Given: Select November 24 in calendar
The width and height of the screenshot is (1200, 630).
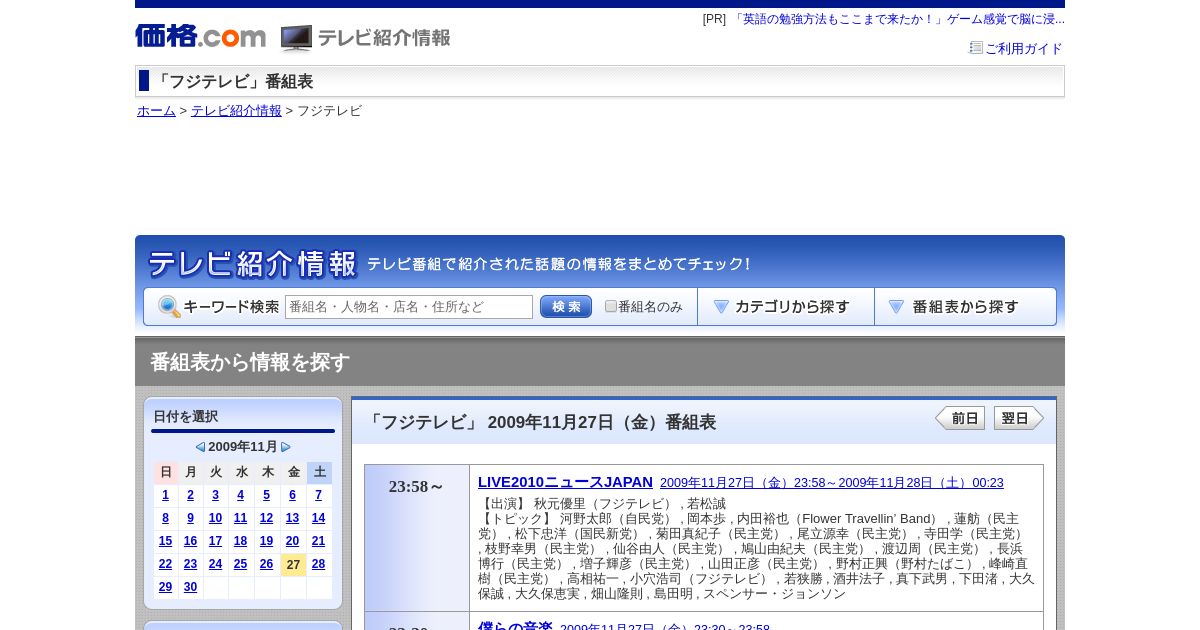Looking at the screenshot, I should [x=216, y=564].
